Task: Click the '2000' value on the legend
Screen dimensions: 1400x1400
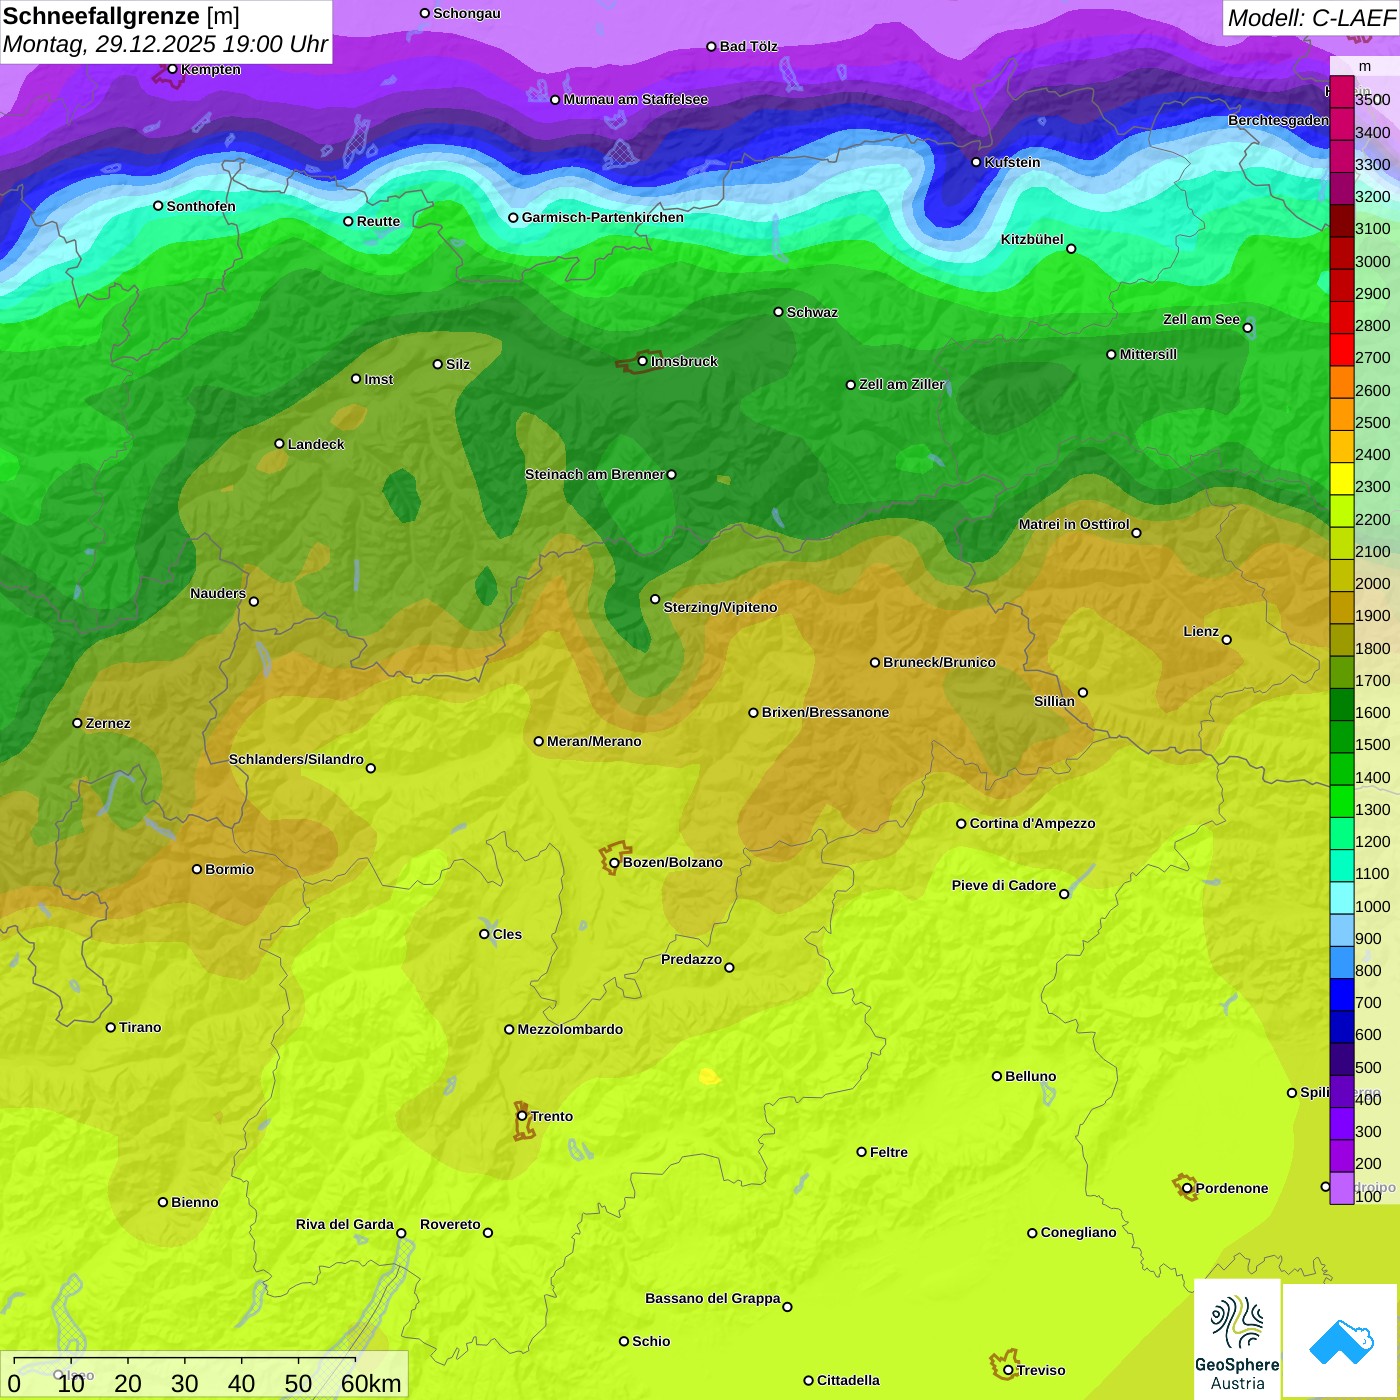Action: pyautogui.click(x=1372, y=583)
